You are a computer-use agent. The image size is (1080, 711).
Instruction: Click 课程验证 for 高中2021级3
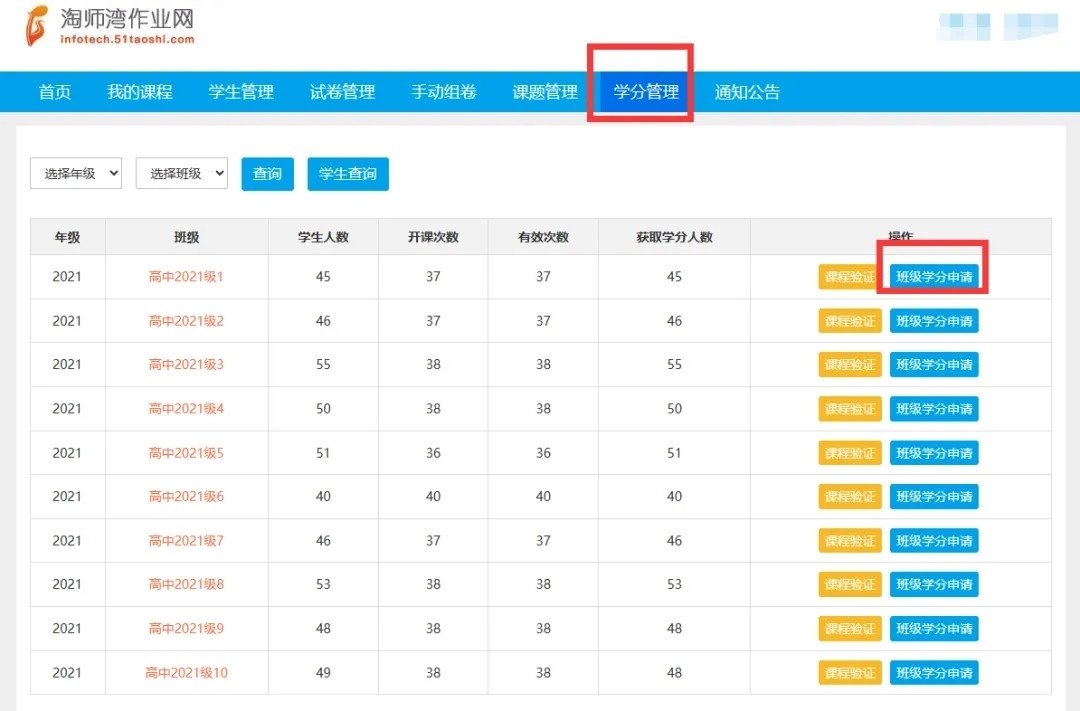[x=850, y=365]
